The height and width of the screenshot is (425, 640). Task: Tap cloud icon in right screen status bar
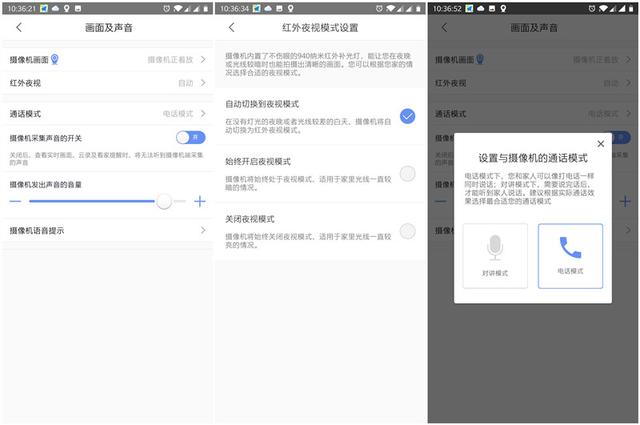click(481, 8)
